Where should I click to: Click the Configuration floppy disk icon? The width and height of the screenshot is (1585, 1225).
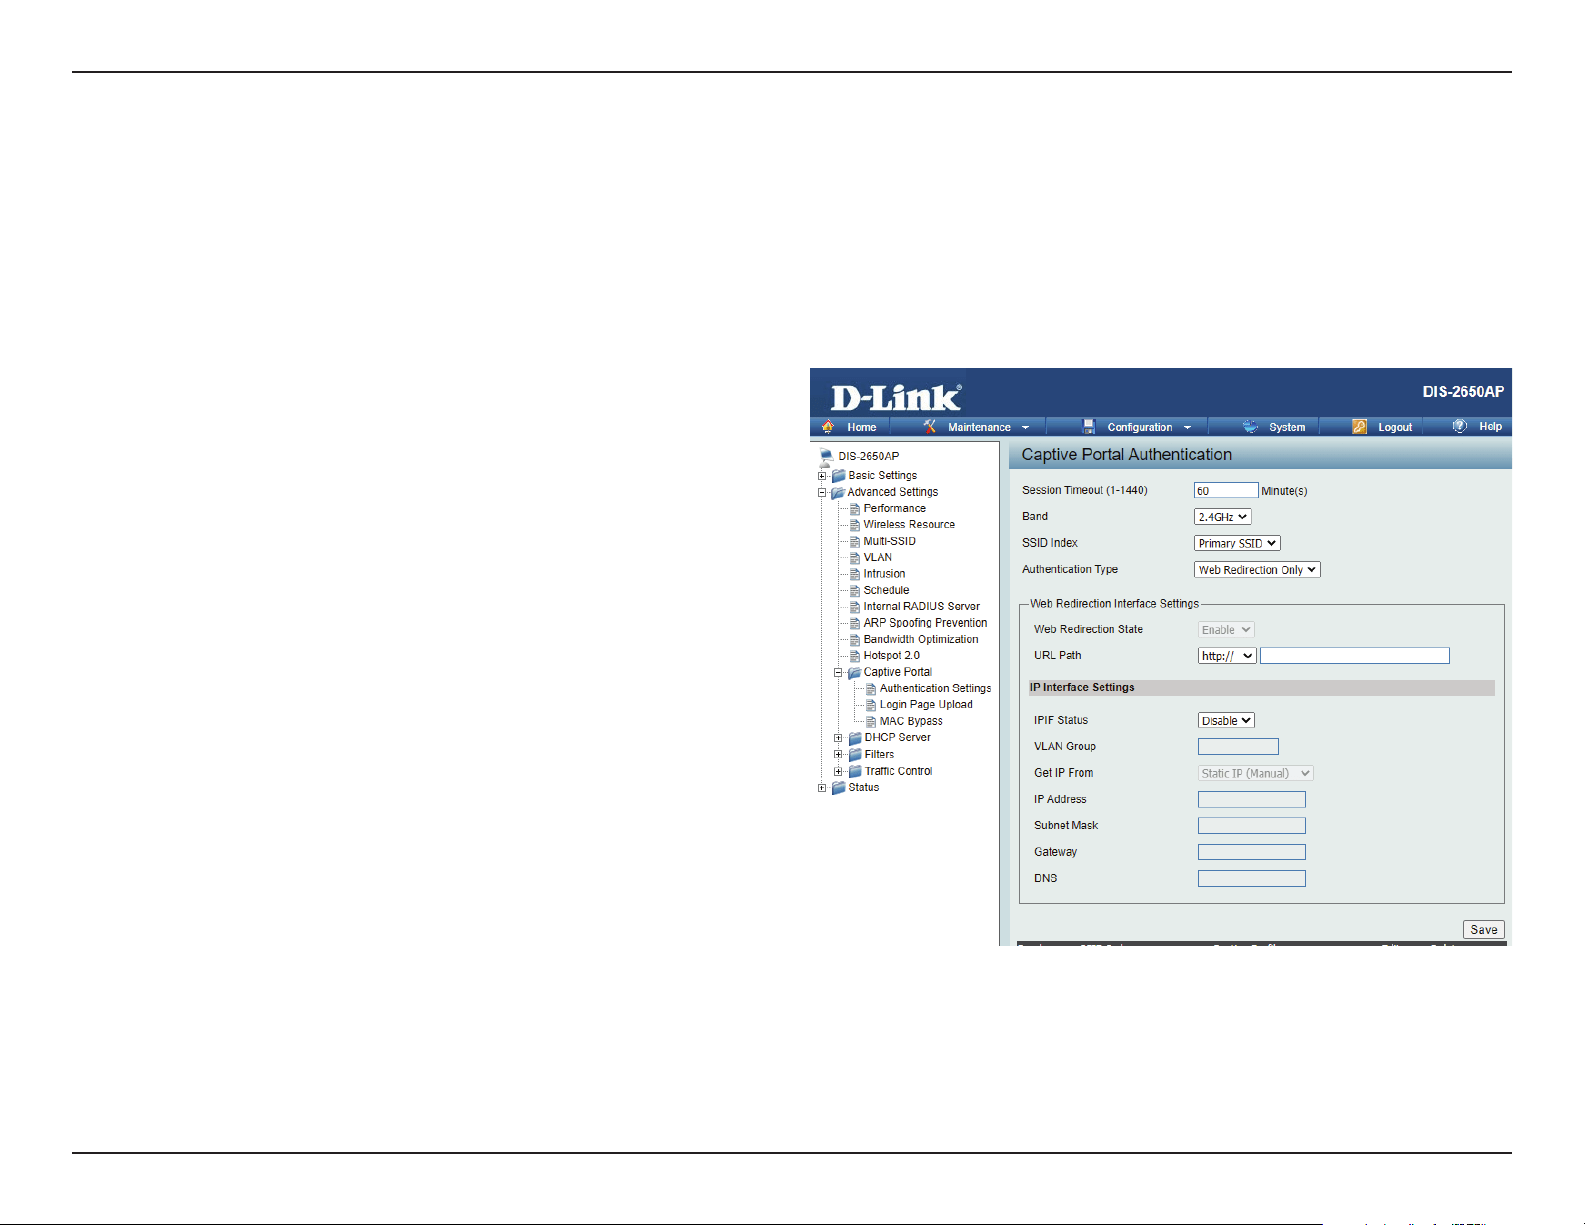pos(1089,427)
